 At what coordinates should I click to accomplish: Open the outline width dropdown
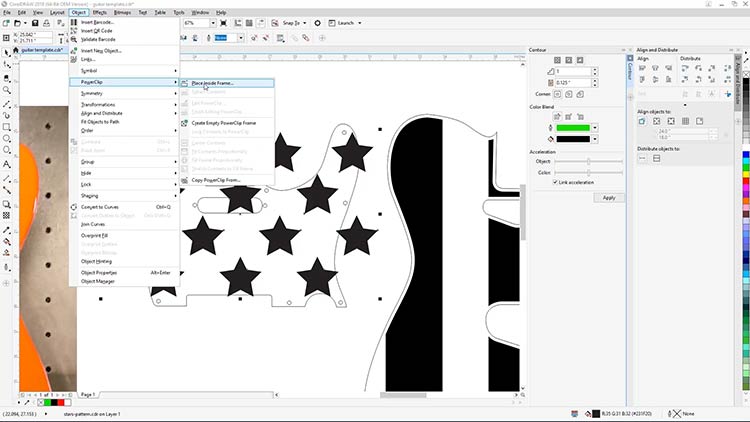(241, 38)
